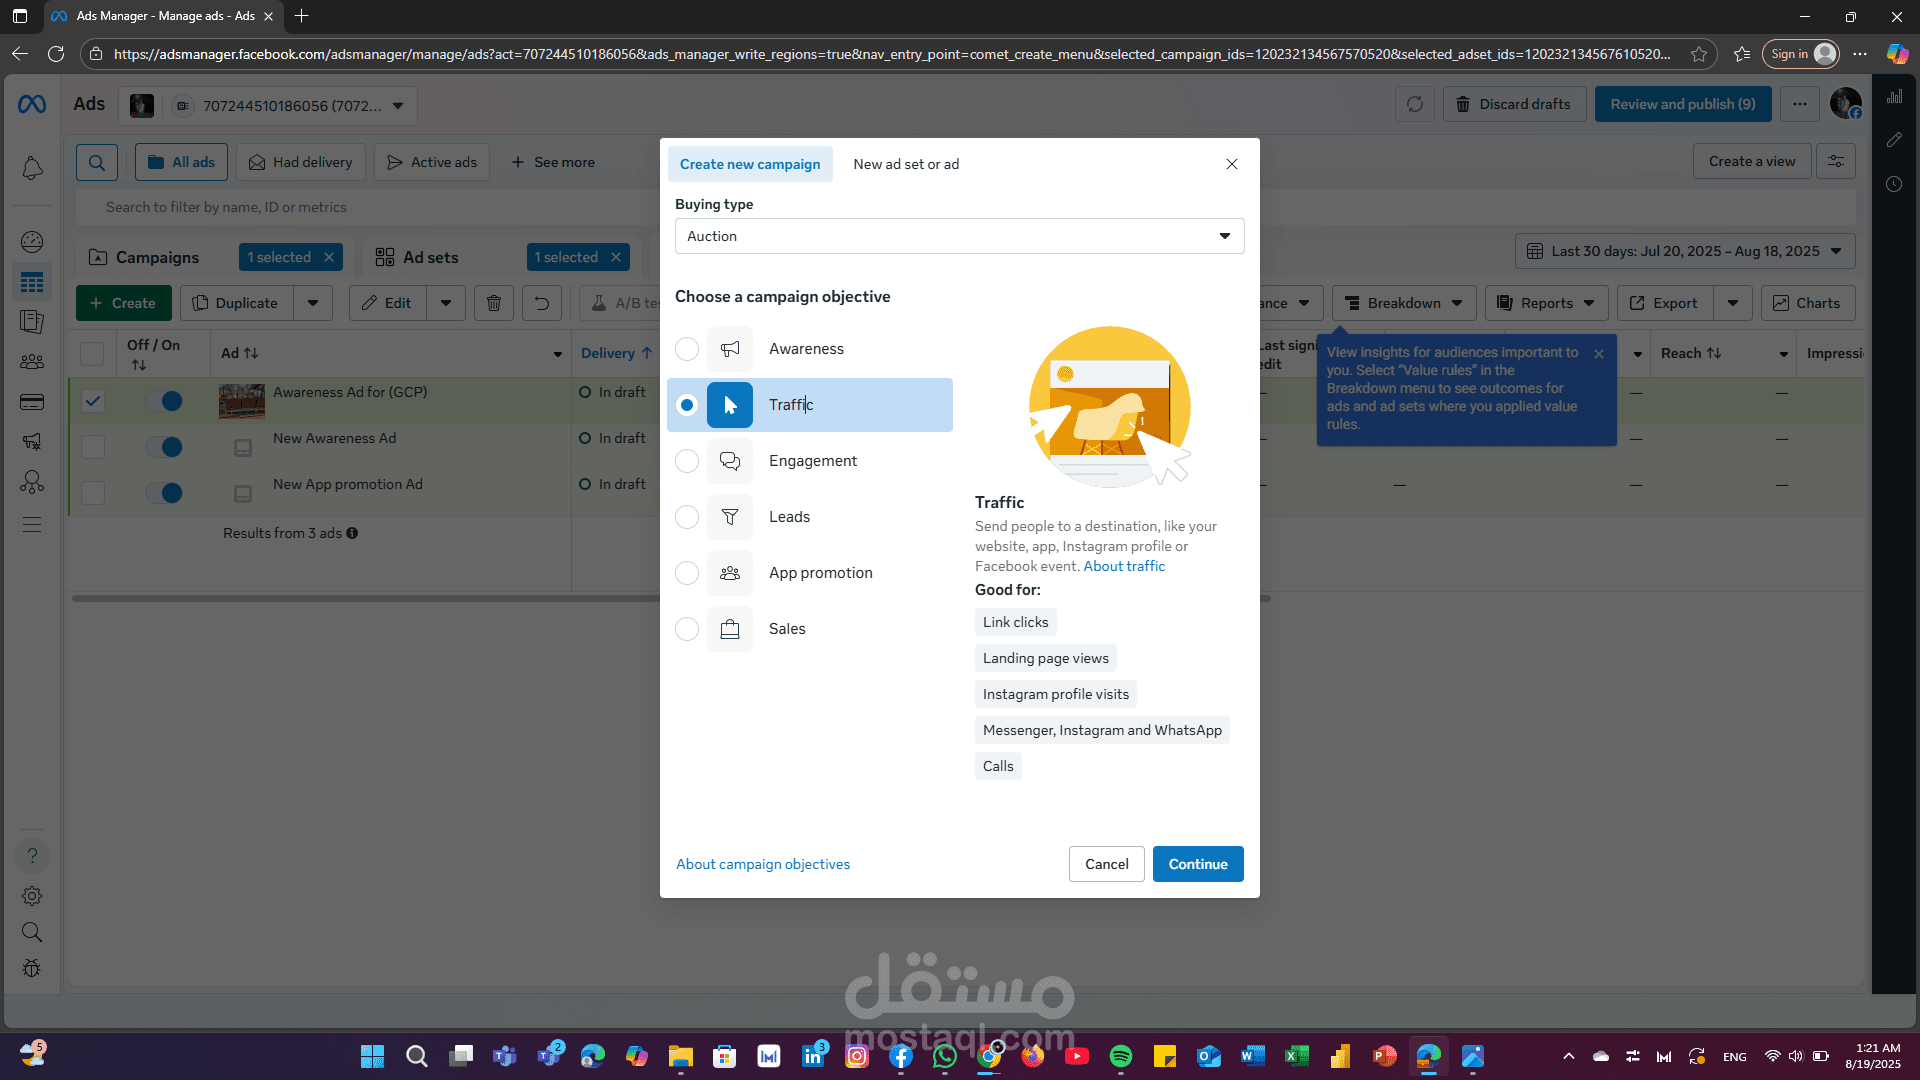Viewport: 1920px width, 1080px height.
Task: Click the undo arrow icon in toolbar
Action: tap(542, 303)
